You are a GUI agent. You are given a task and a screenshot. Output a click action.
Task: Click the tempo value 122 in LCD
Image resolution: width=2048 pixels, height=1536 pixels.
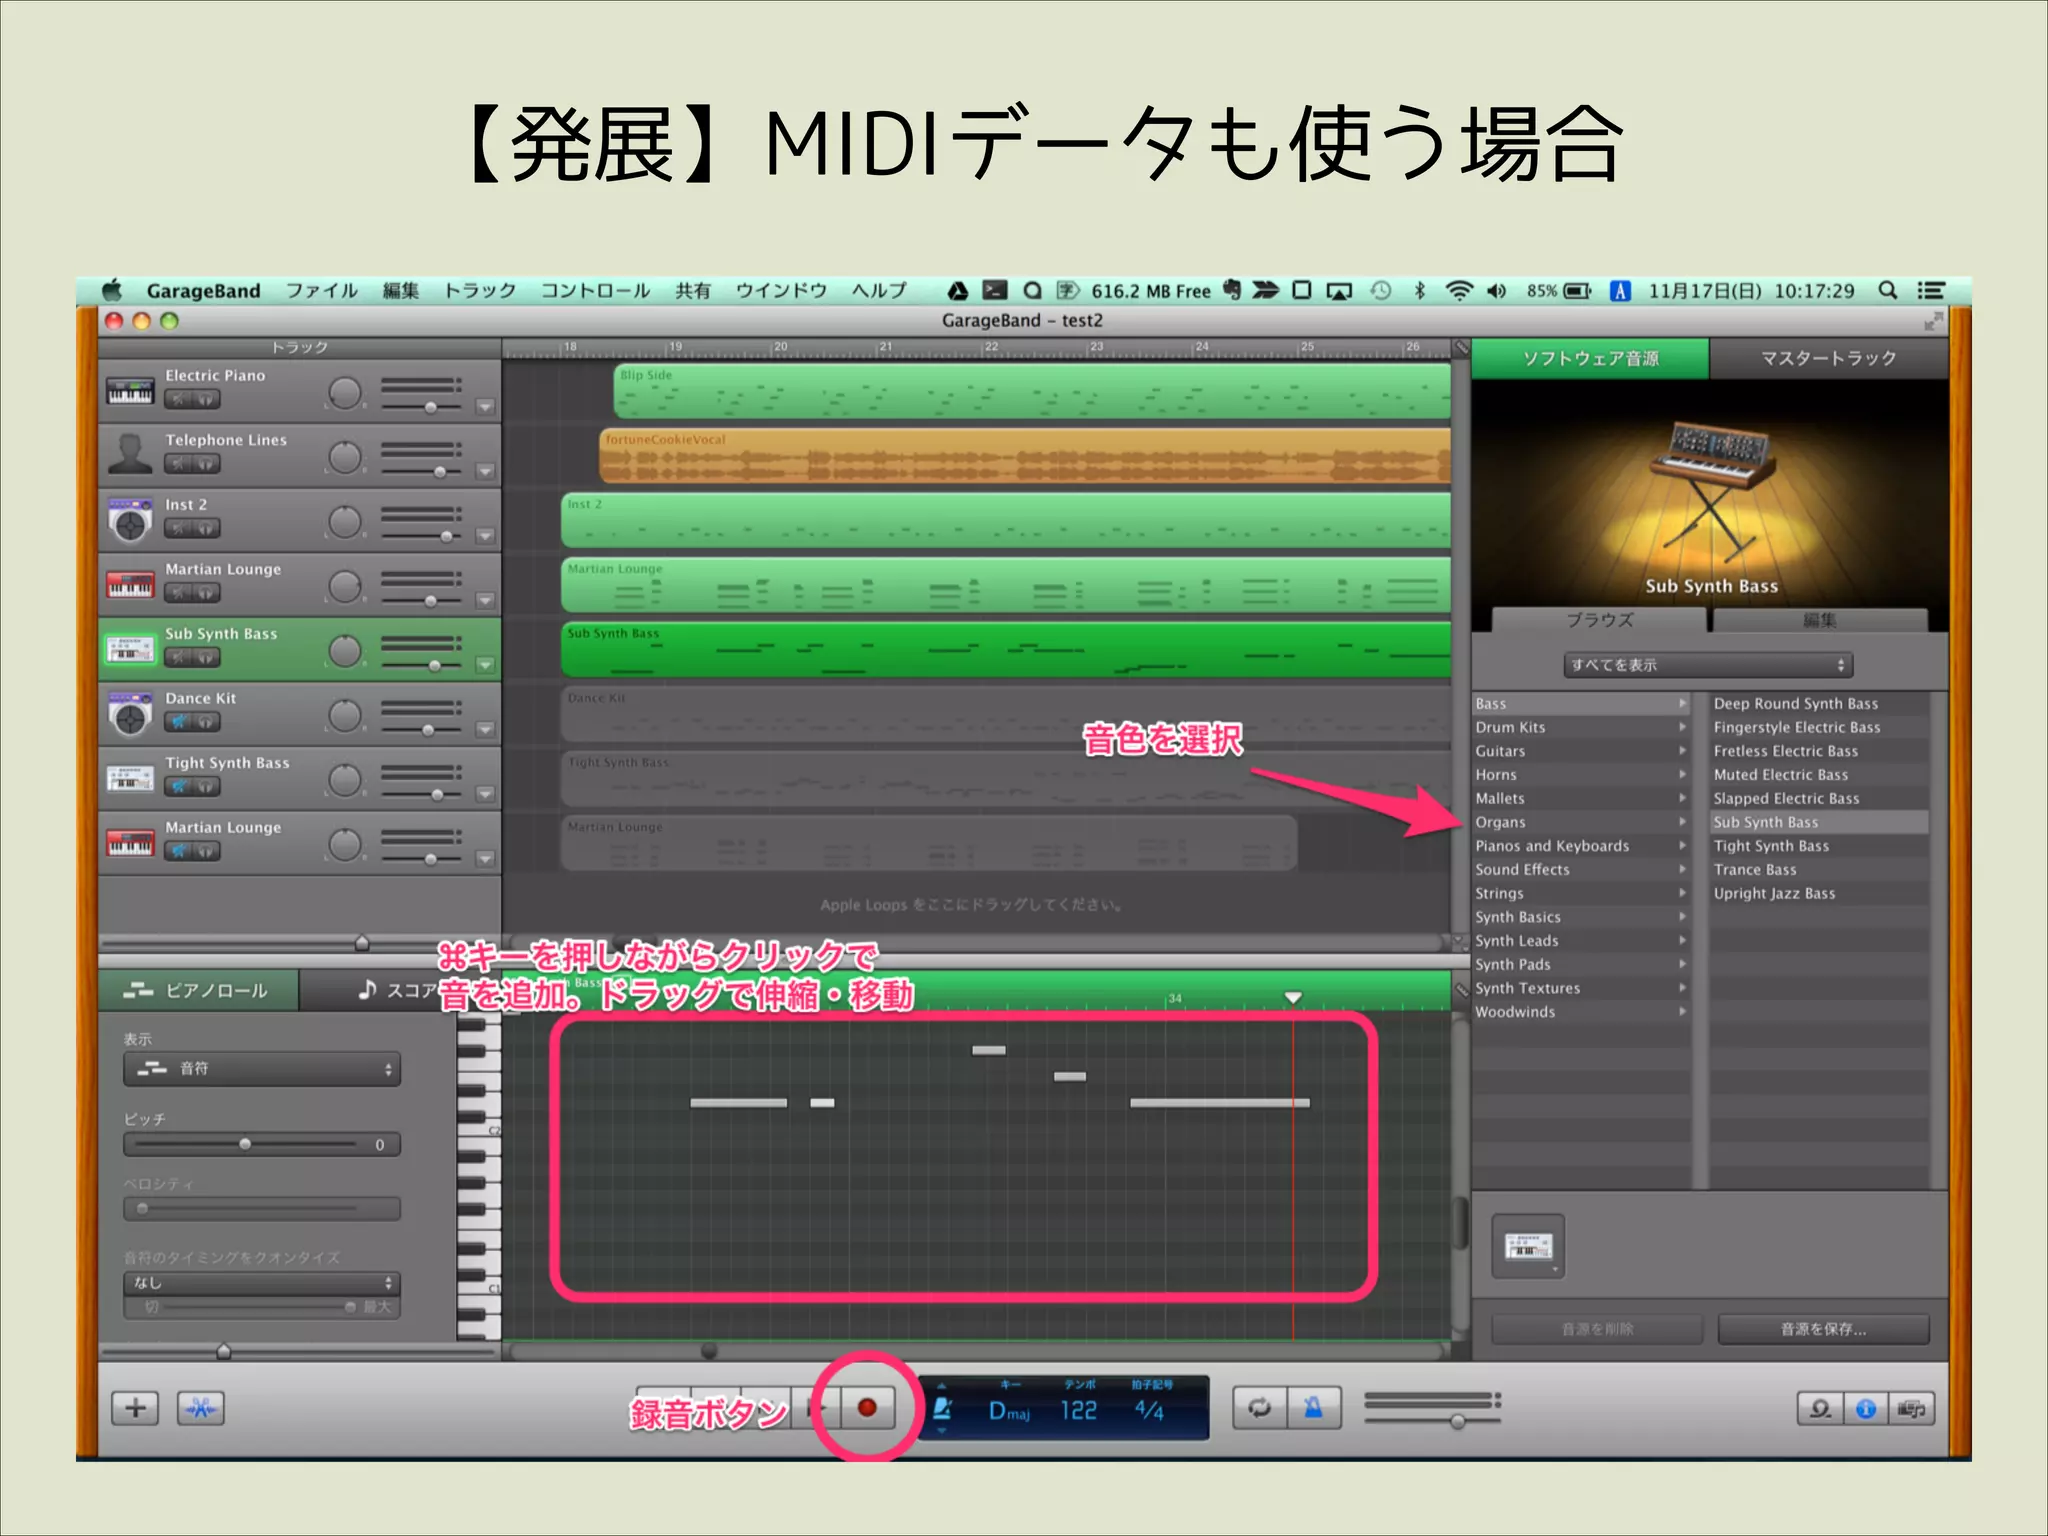coord(1079,1410)
